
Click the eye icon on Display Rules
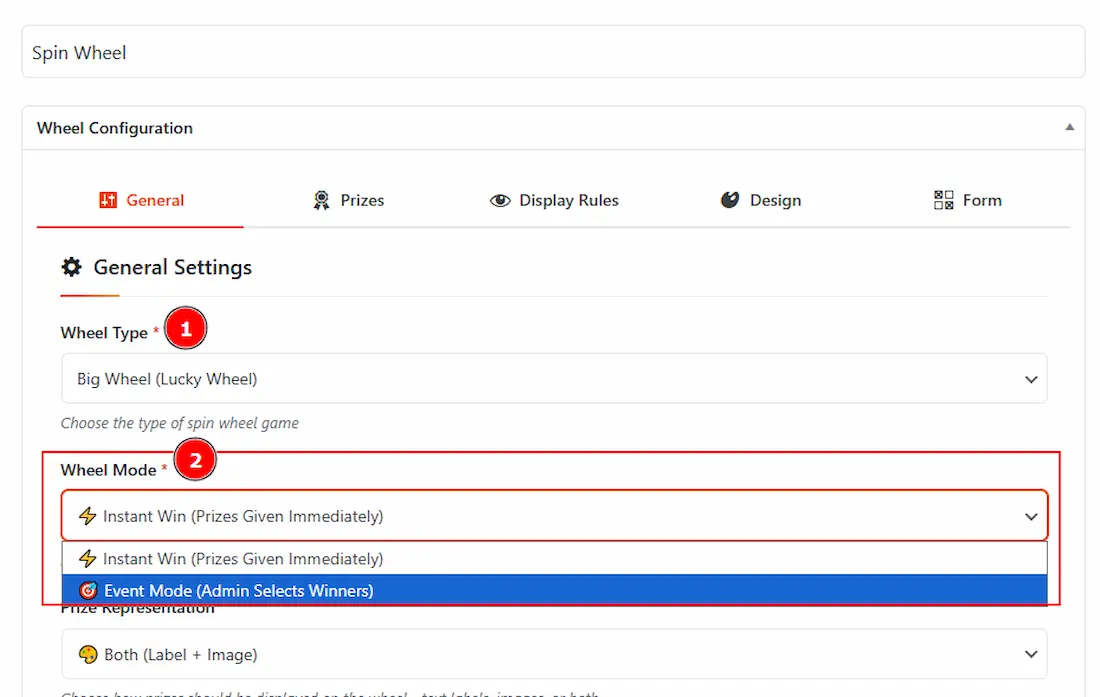tap(500, 200)
